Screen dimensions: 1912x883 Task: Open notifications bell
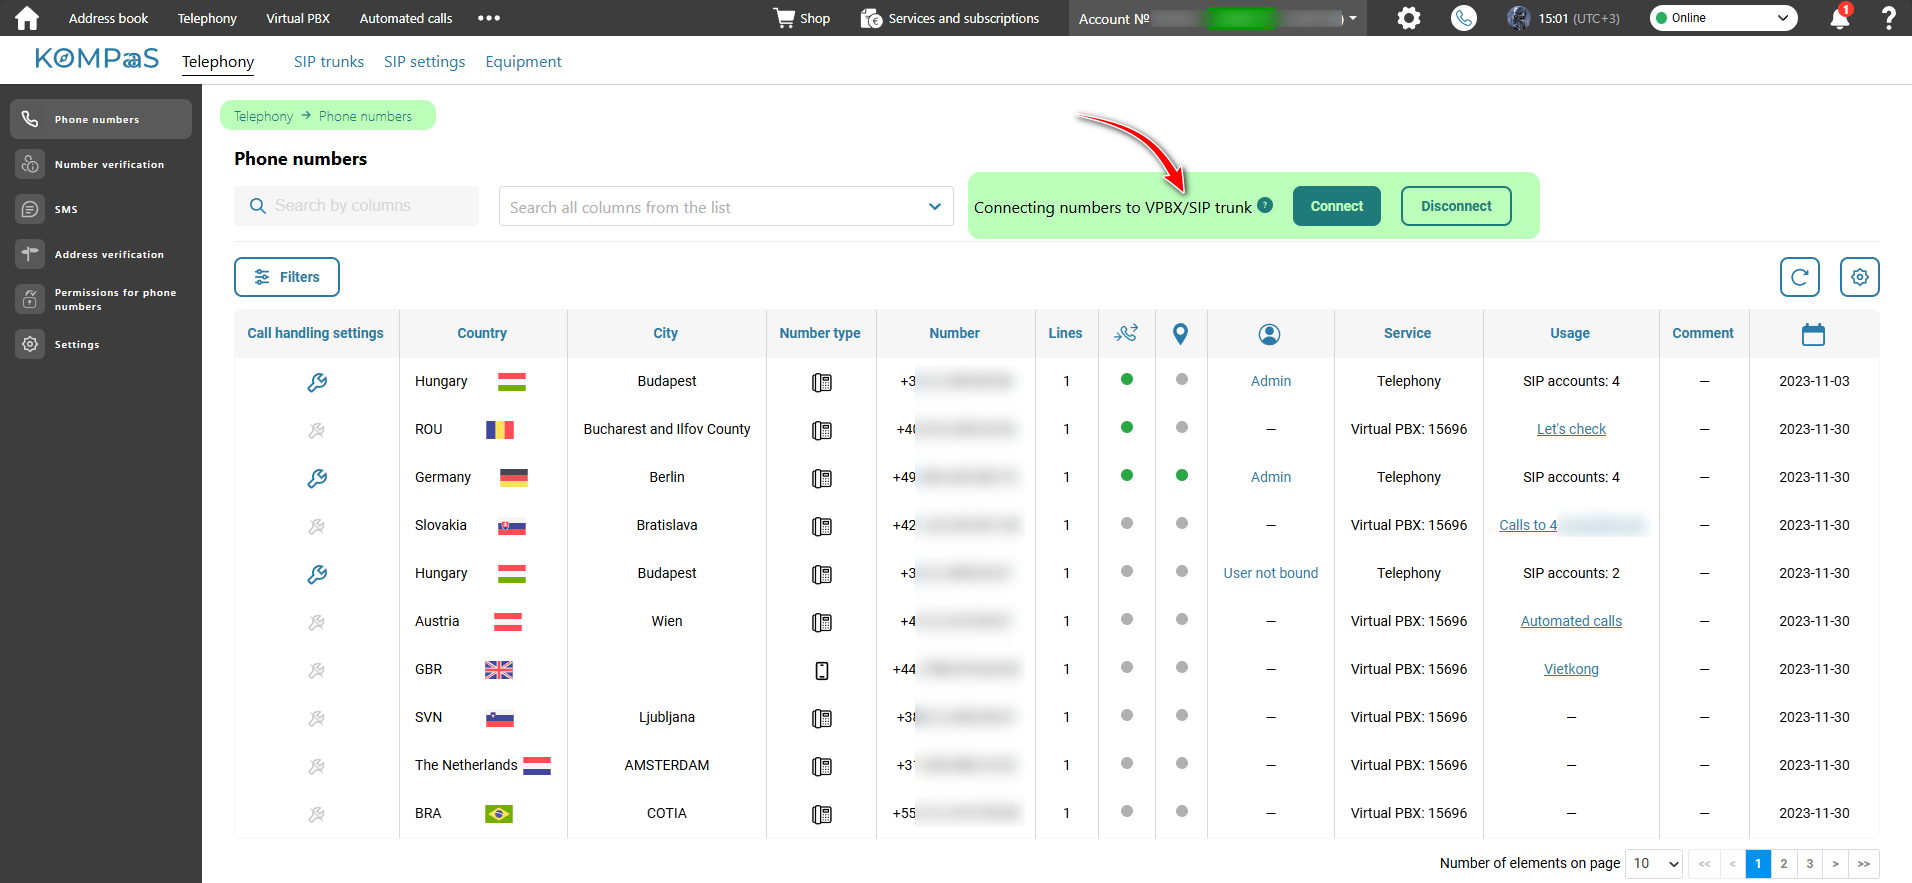tap(1839, 18)
